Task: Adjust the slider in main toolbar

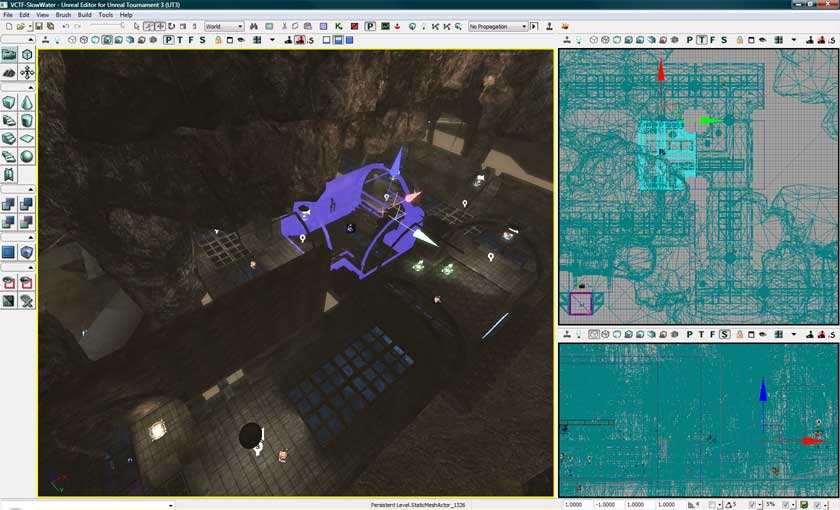Action: [107, 26]
